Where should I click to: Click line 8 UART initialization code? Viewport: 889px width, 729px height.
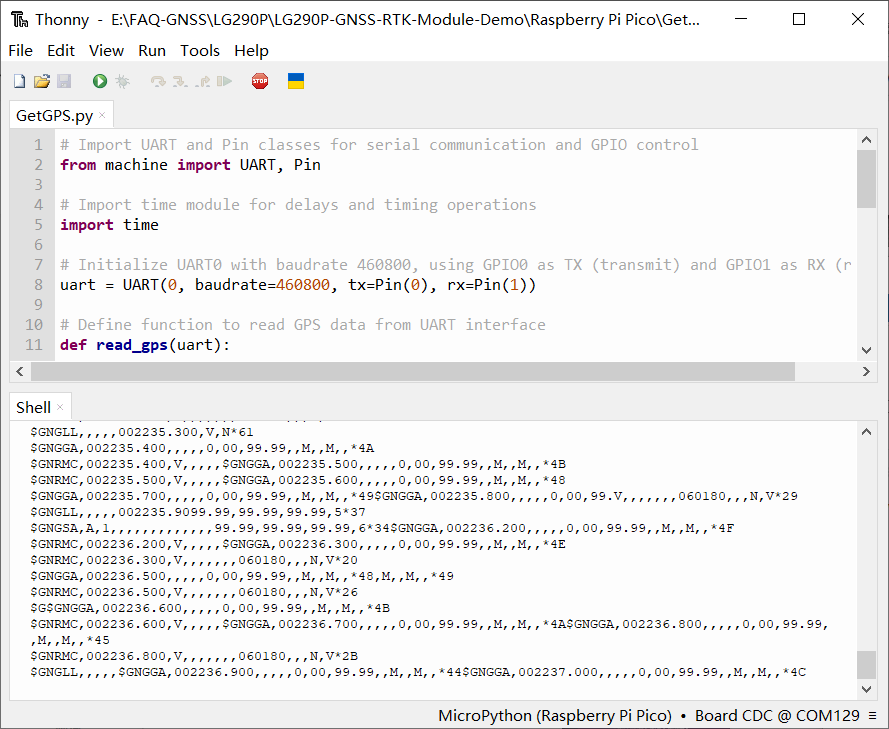[298, 285]
